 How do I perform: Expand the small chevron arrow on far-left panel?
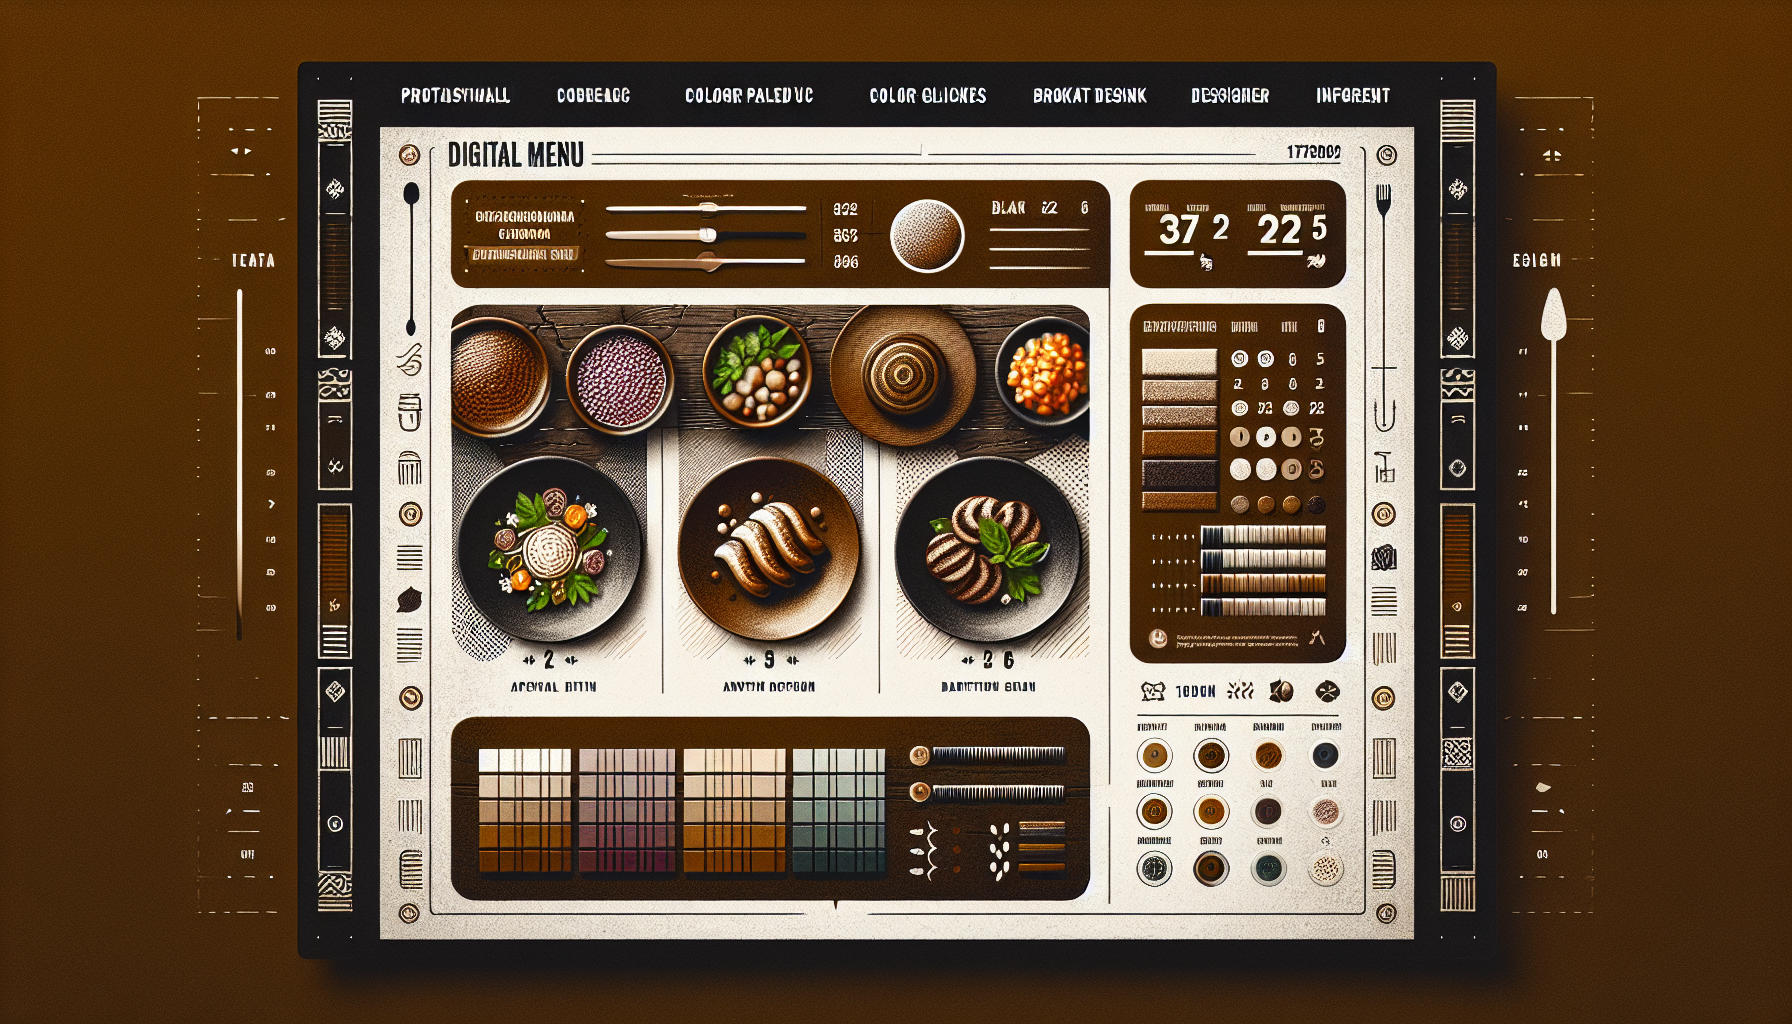click(x=271, y=504)
